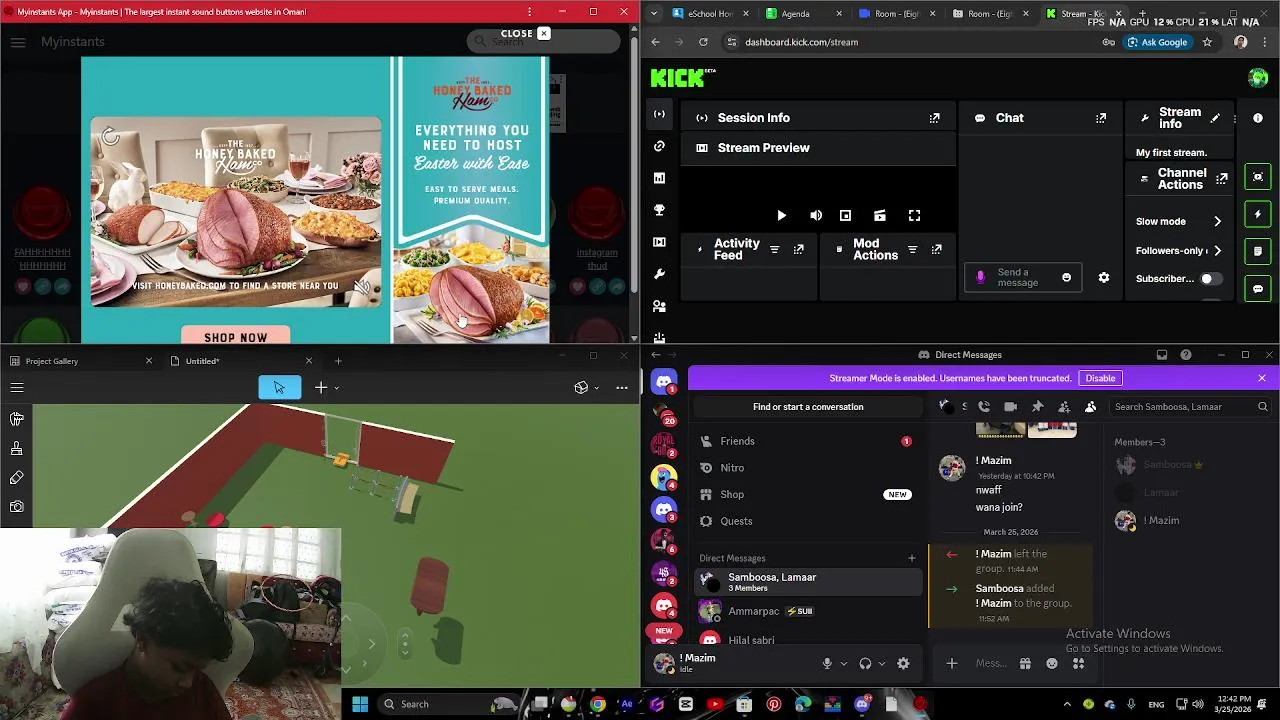
Task: Open the 3D view cube dropdown
Action: pyautogui.click(x=587, y=388)
